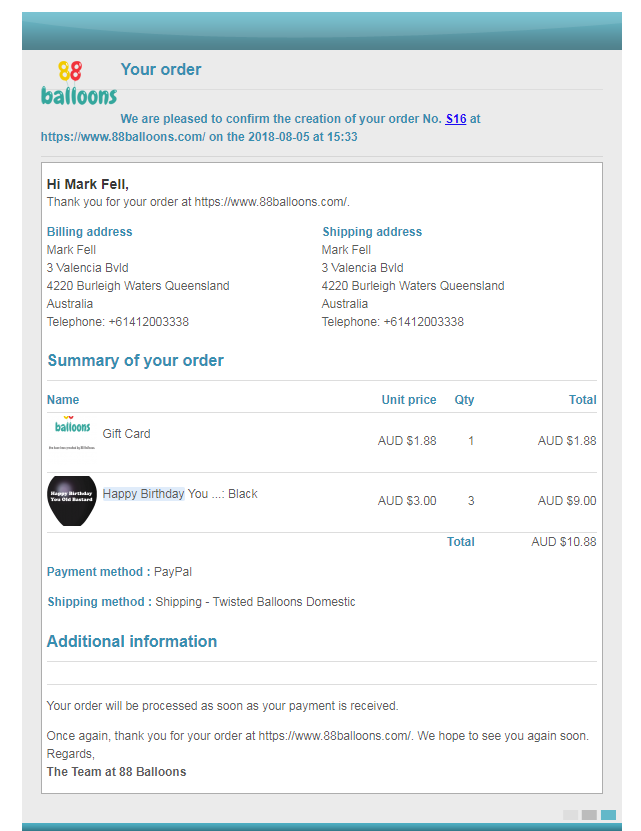Click the light gray square at bottom right
This screenshot has height=831, width=641.
tap(570, 815)
